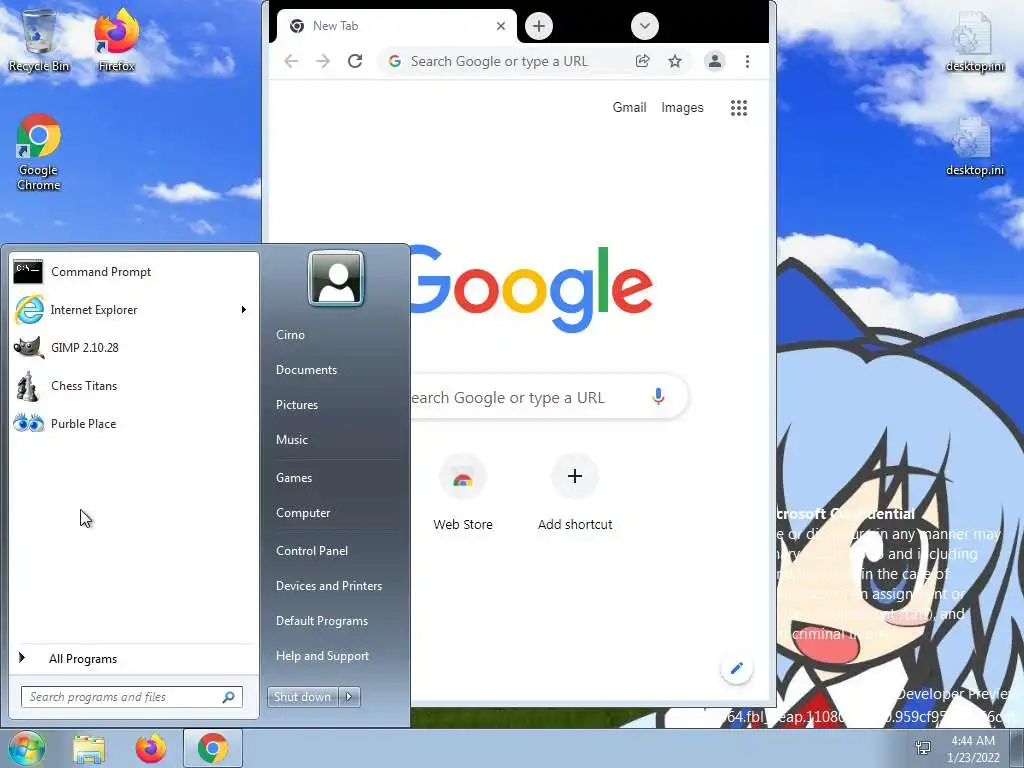The height and width of the screenshot is (768, 1024).
Task: Click the taskbar clock showing 4:44 AM
Action: click(973, 749)
